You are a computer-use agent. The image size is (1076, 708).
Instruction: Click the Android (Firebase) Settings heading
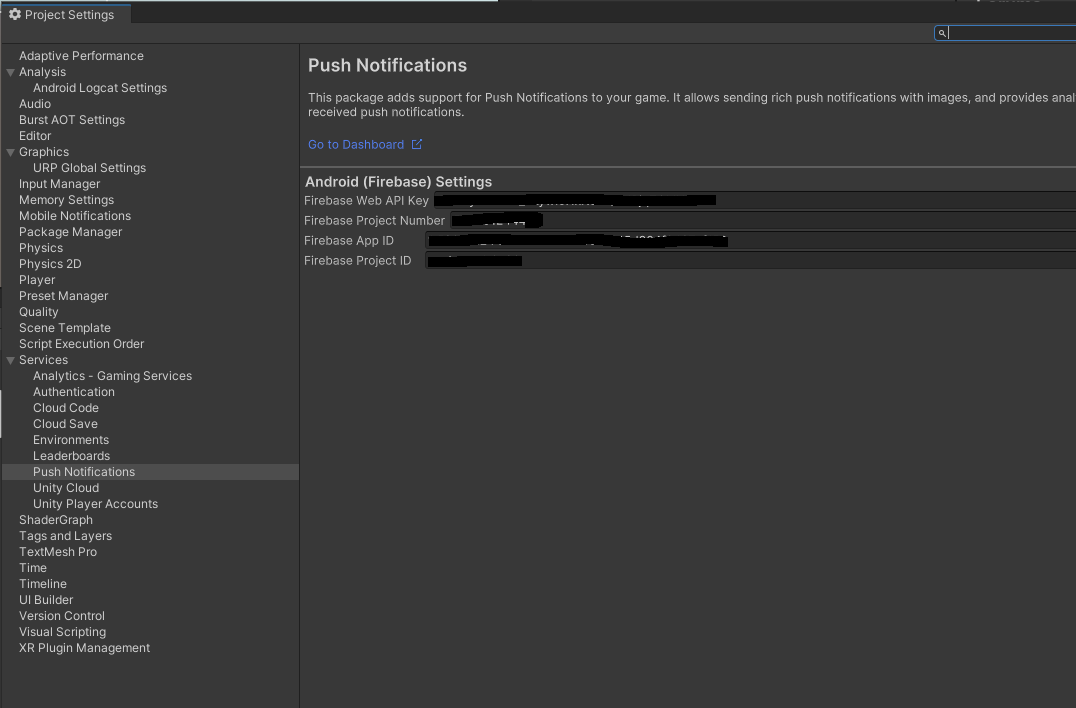point(398,182)
